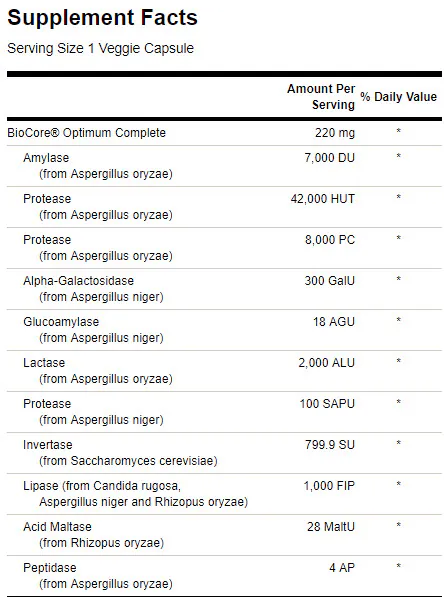The width and height of the screenshot is (444, 597).
Task: Click the % Daily Value column header
Action: [x=398, y=97]
